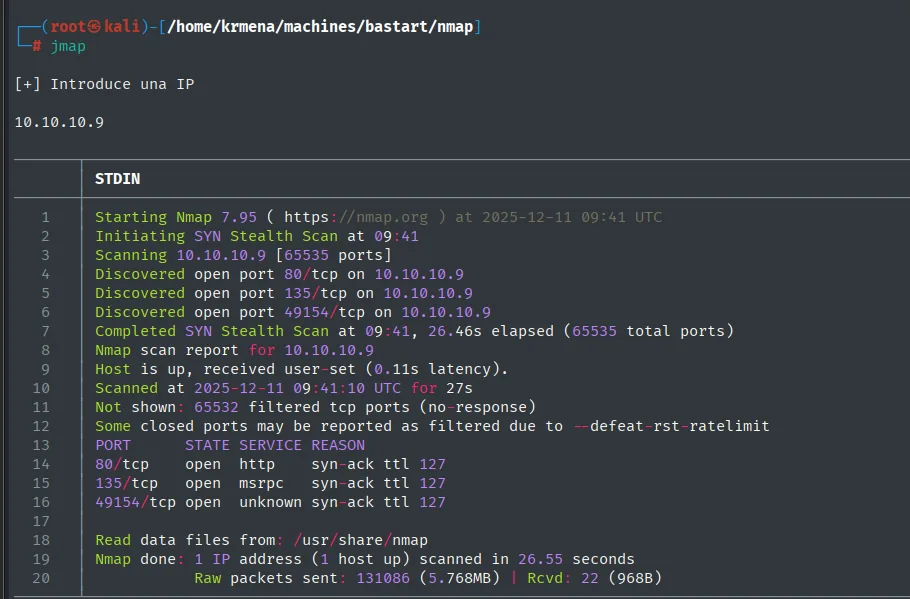Click 'Completed SYN Stealth Scan' line
Image resolution: width=910 pixels, height=599 pixels.
point(414,331)
